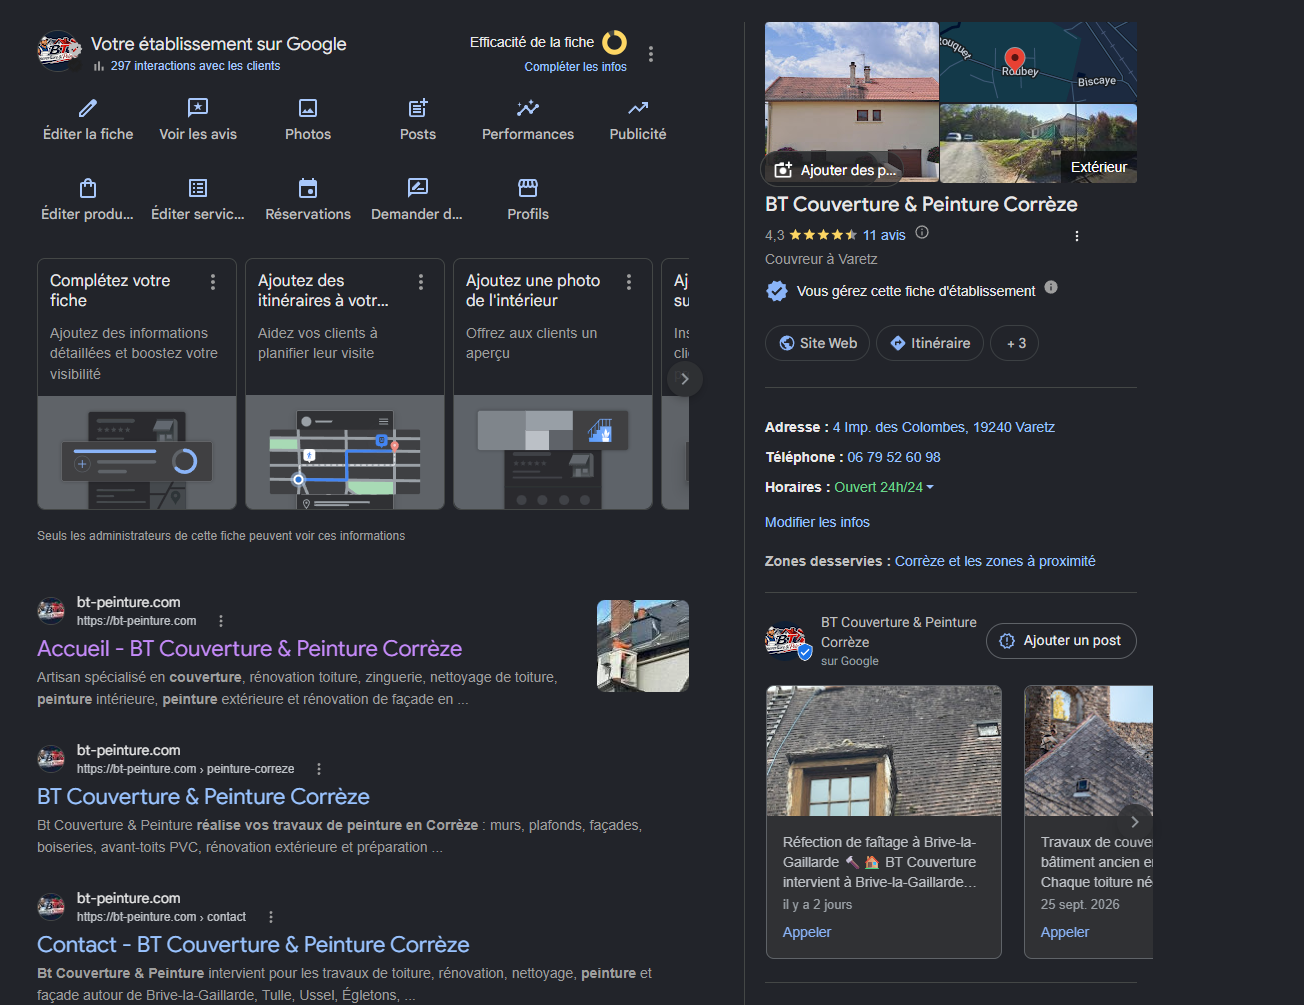1304x1005 pixels.
Task: Open Contact - BT Couverture & Peinture Corrèze result
Action: pos(253,944)
